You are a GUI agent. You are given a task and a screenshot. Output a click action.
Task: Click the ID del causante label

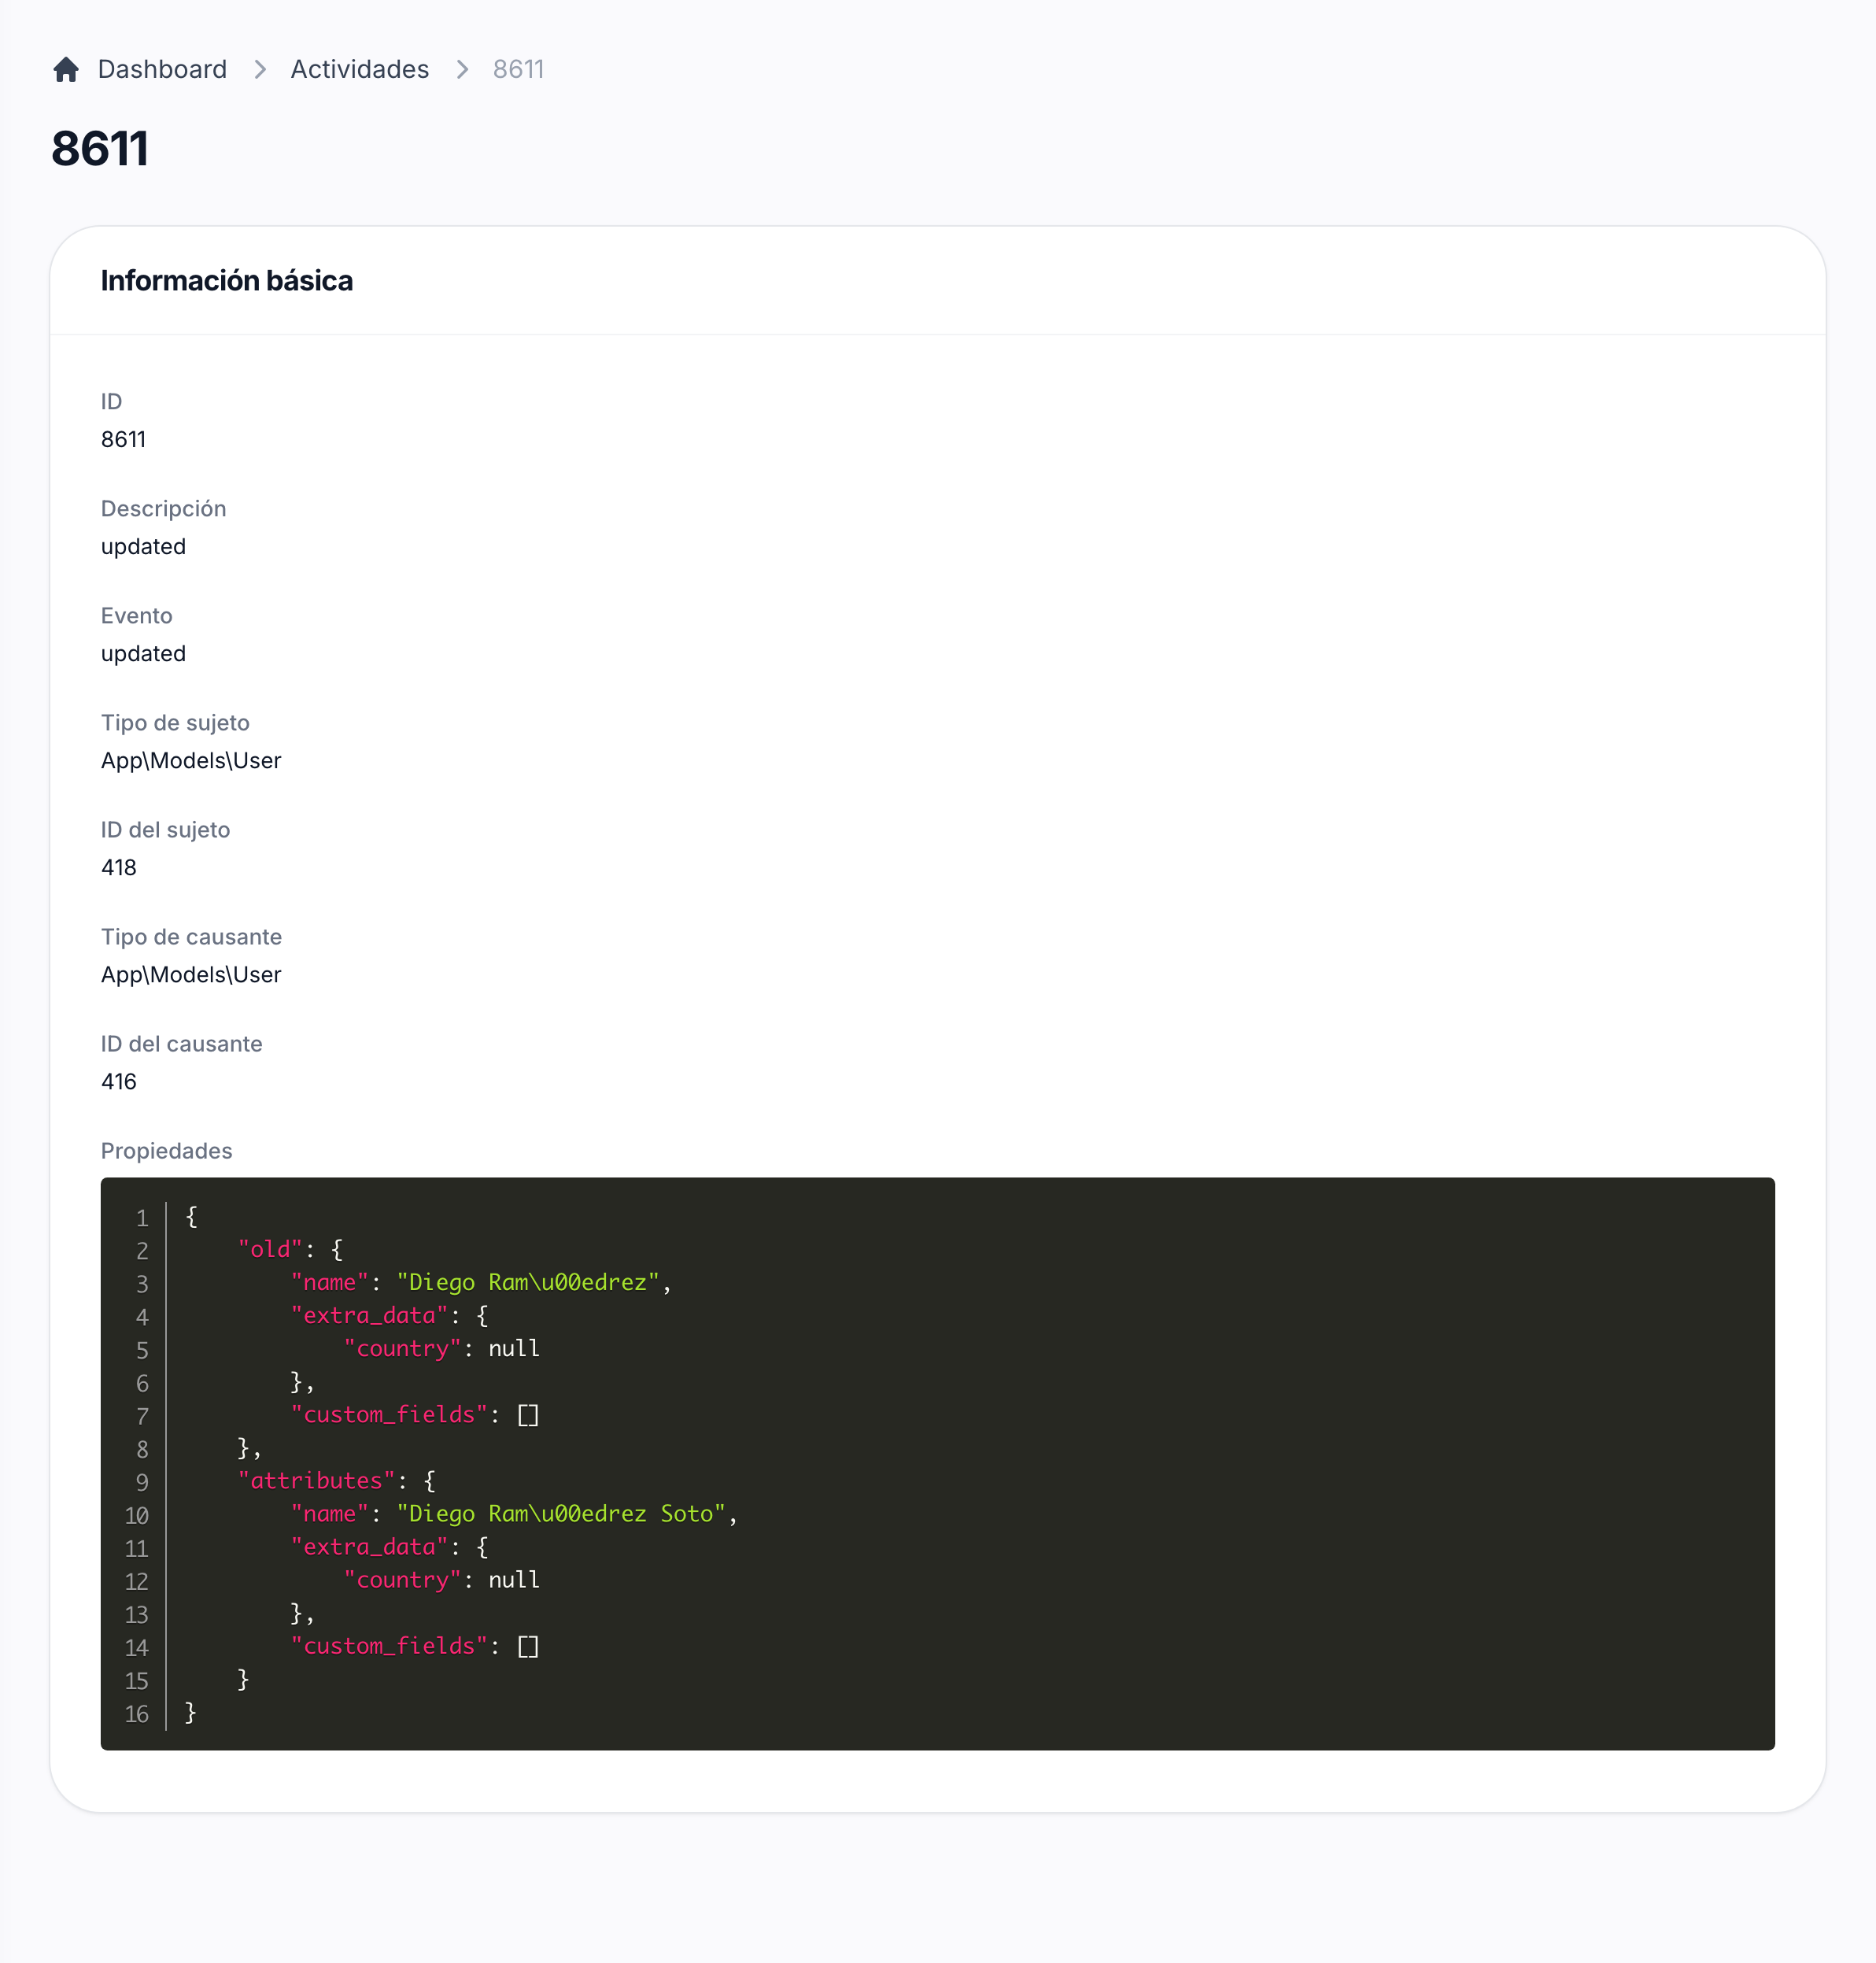tap(181, 1044)
